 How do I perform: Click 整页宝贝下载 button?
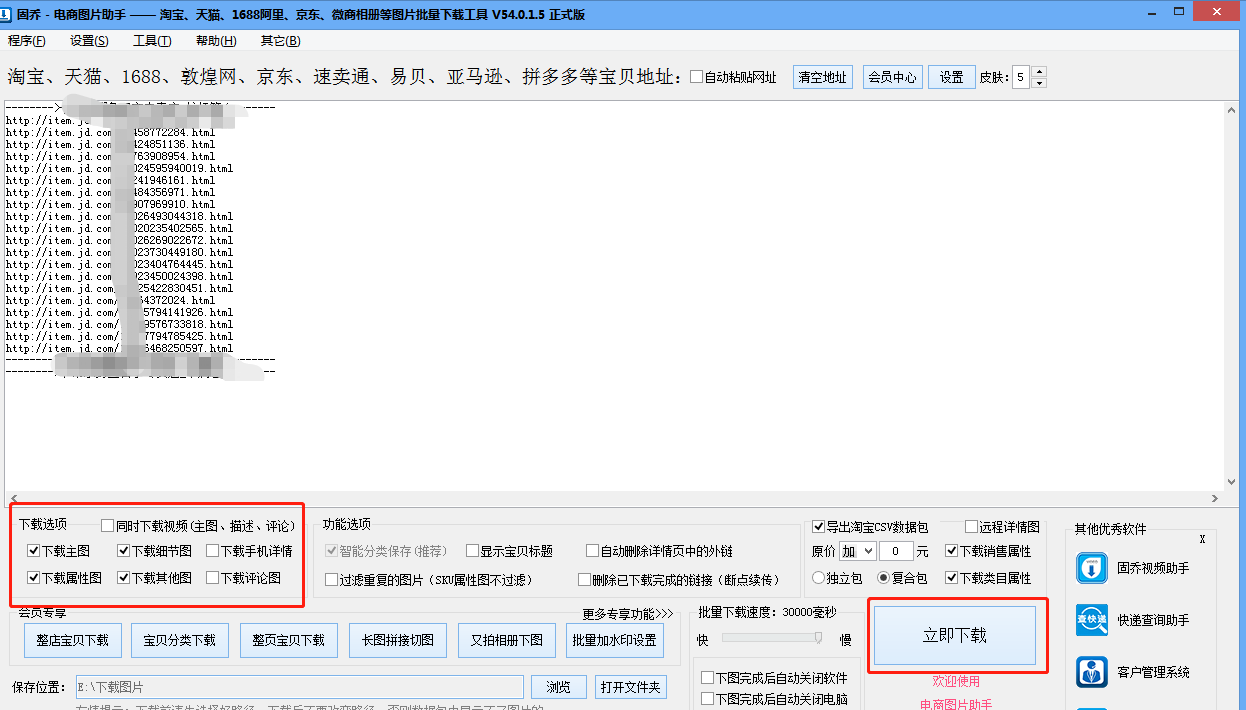point(289,640)
